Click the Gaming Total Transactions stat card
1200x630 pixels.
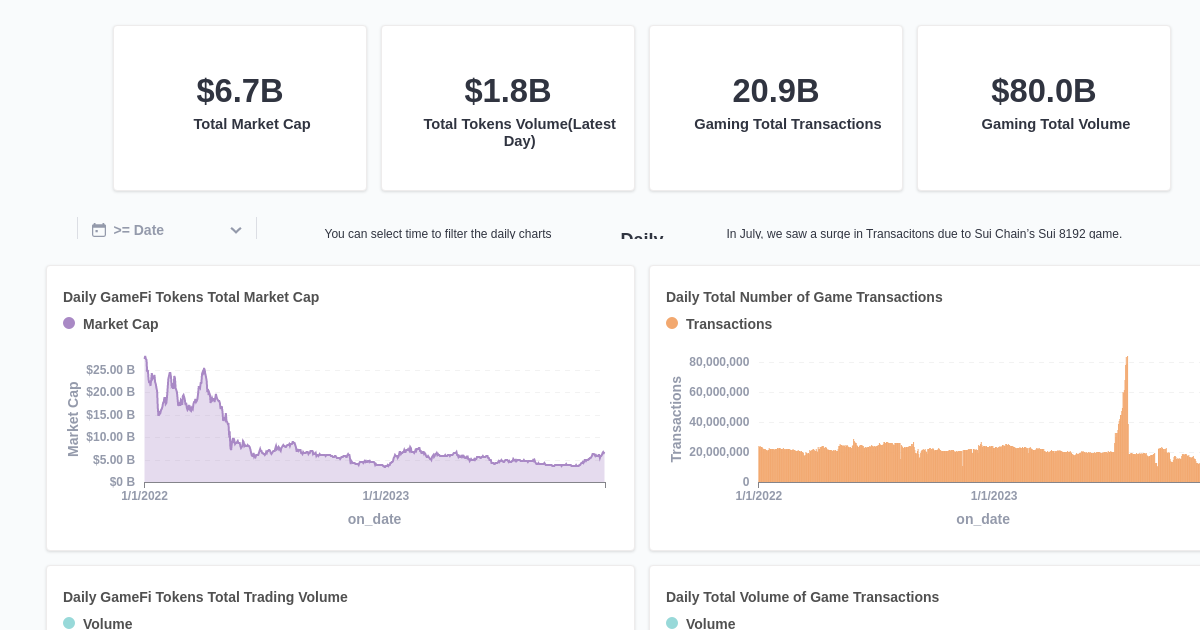pyautogui.click(x=776, y=107)
